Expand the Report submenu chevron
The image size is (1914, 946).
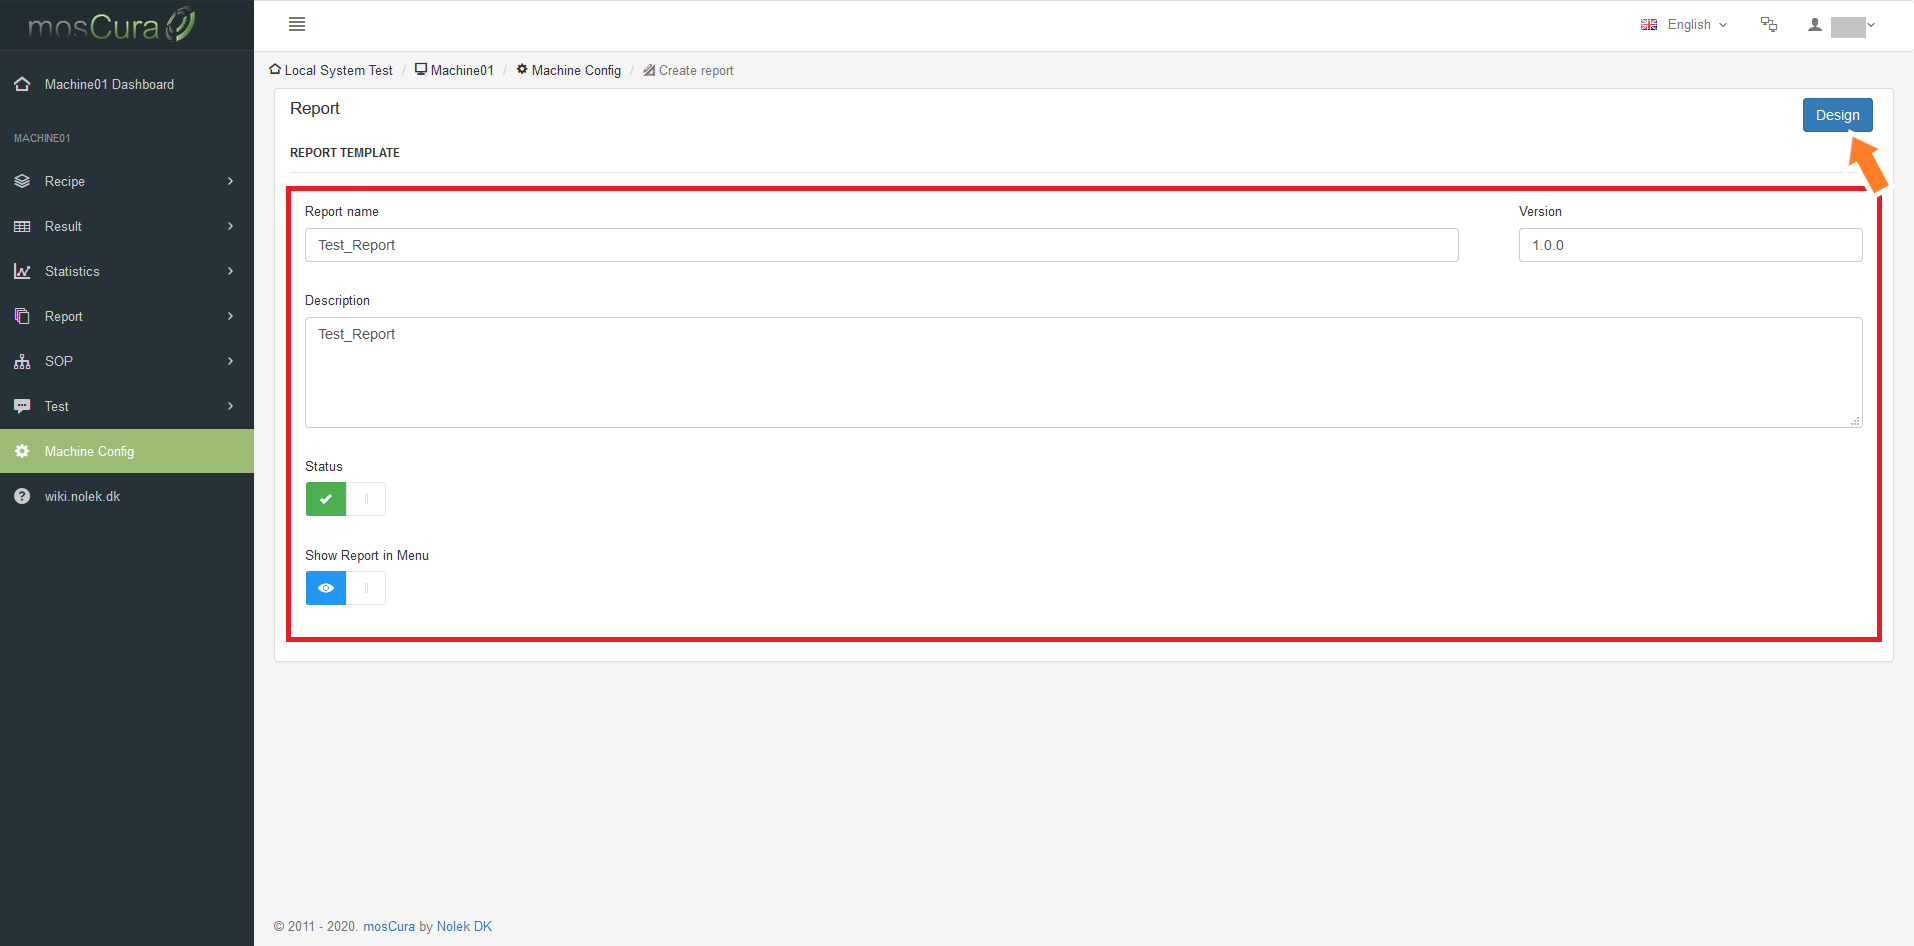tap(230, 316)
